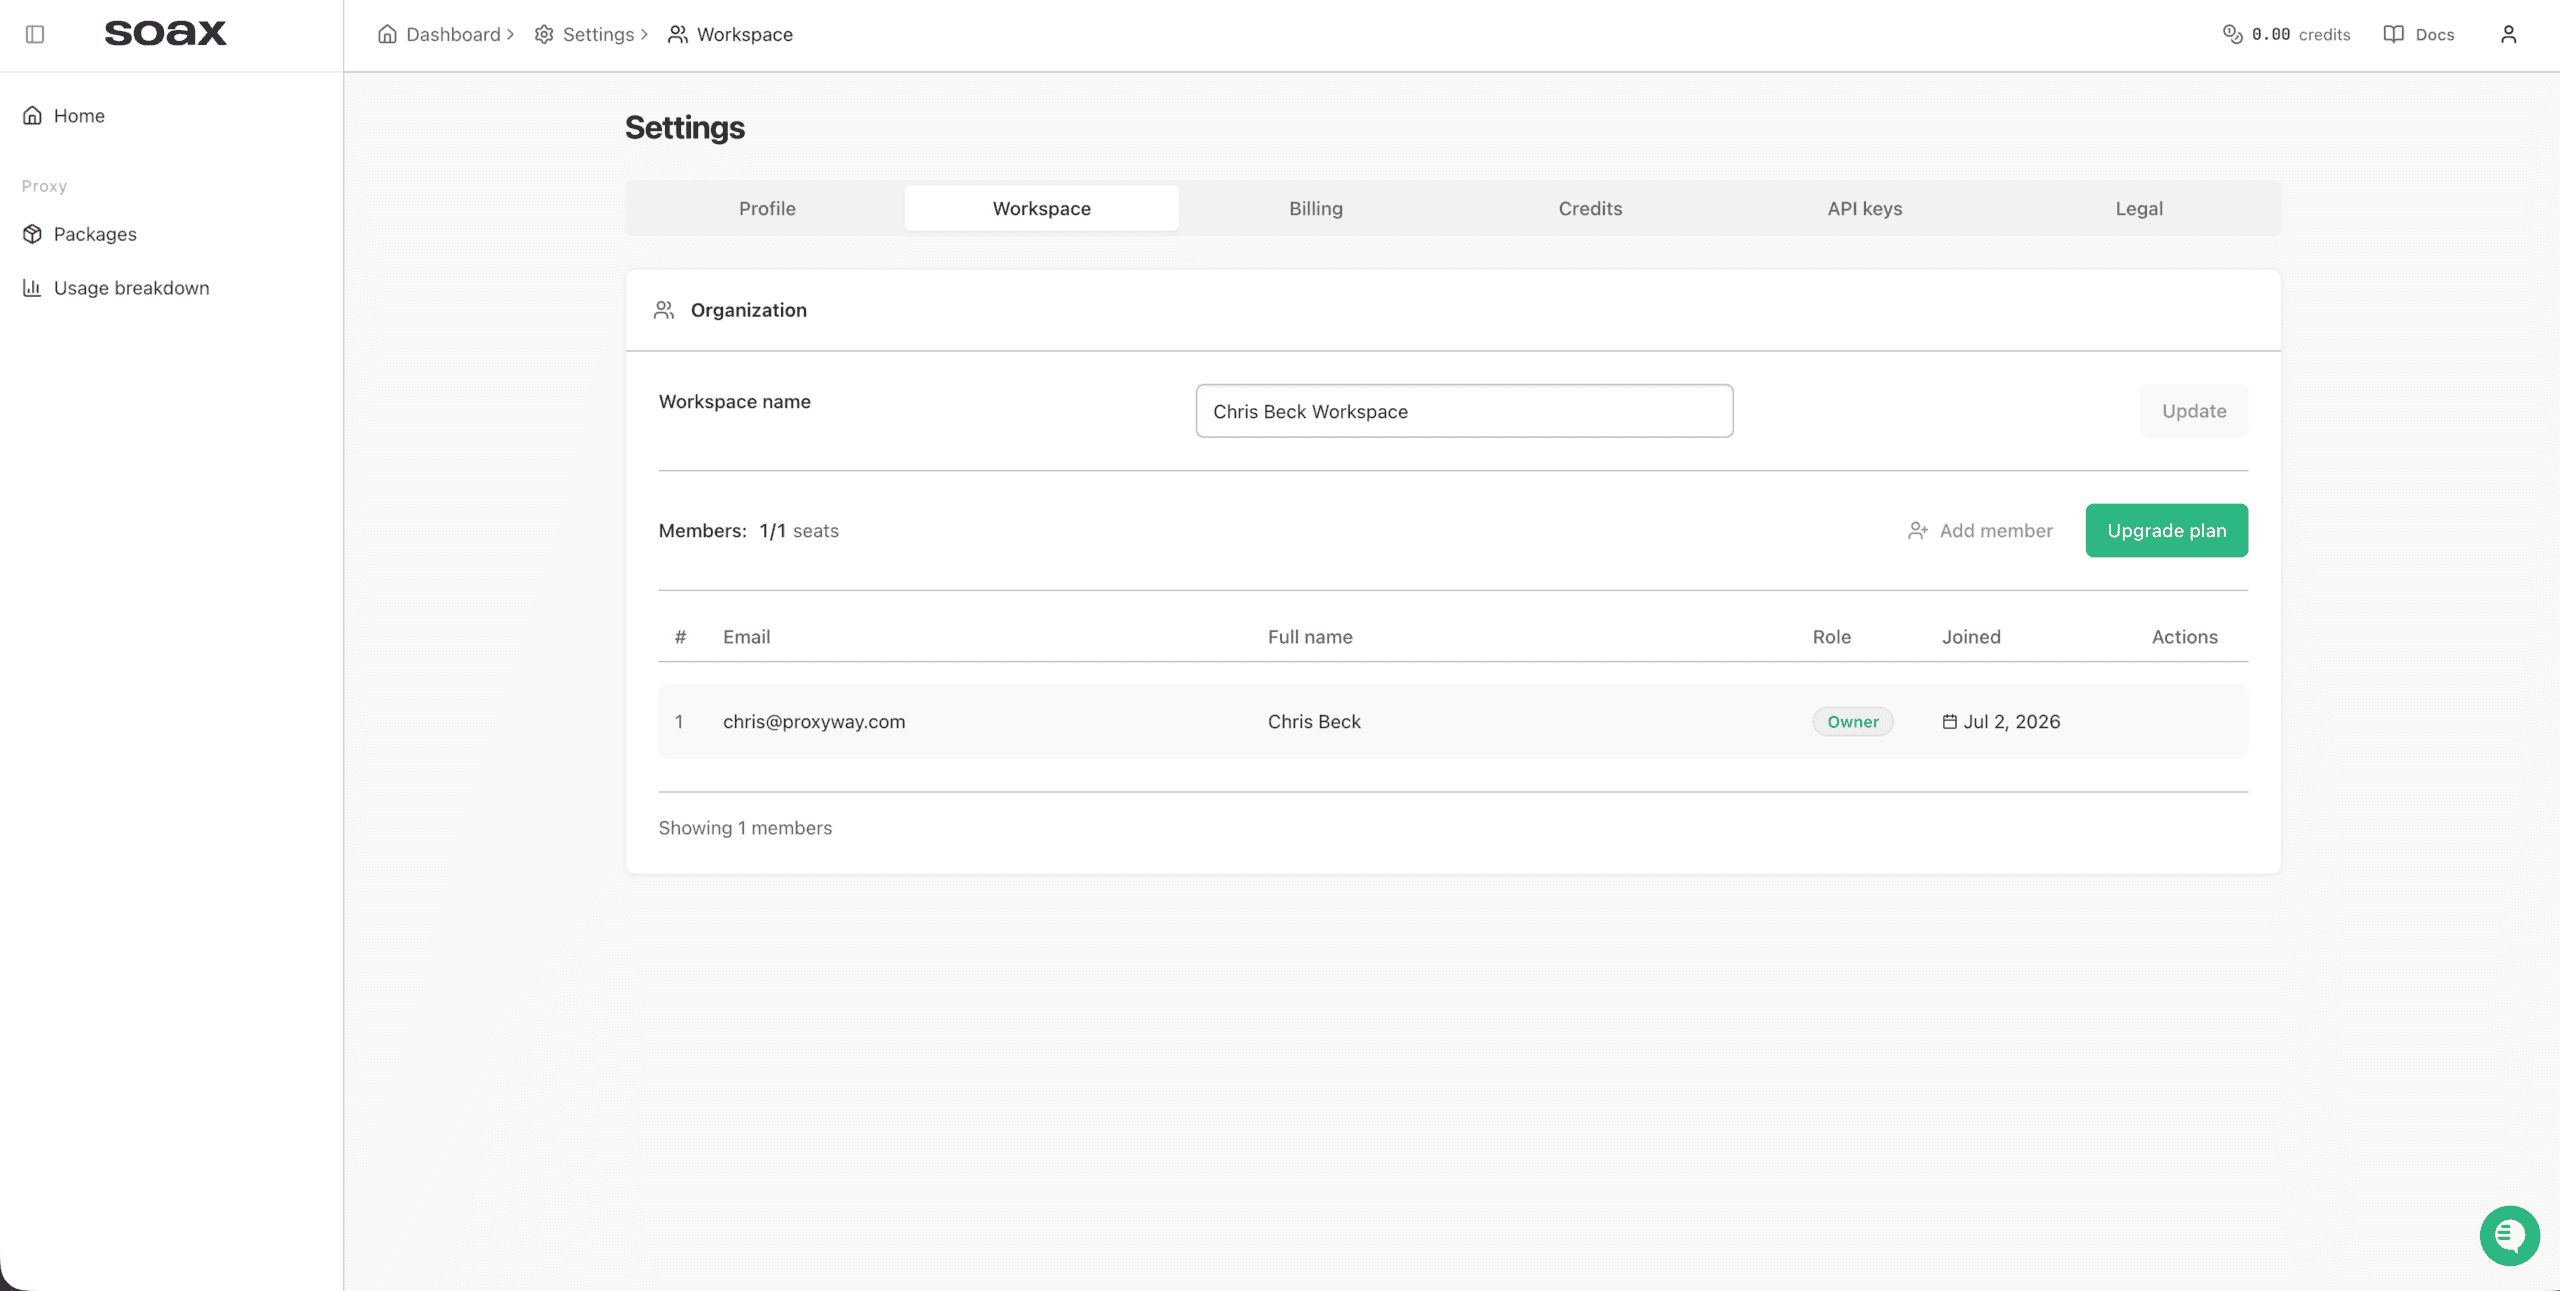This screenshot has width=2560, height=1291.
Task: Click the Chris Beck full name cell
Action: (1313, 721)
